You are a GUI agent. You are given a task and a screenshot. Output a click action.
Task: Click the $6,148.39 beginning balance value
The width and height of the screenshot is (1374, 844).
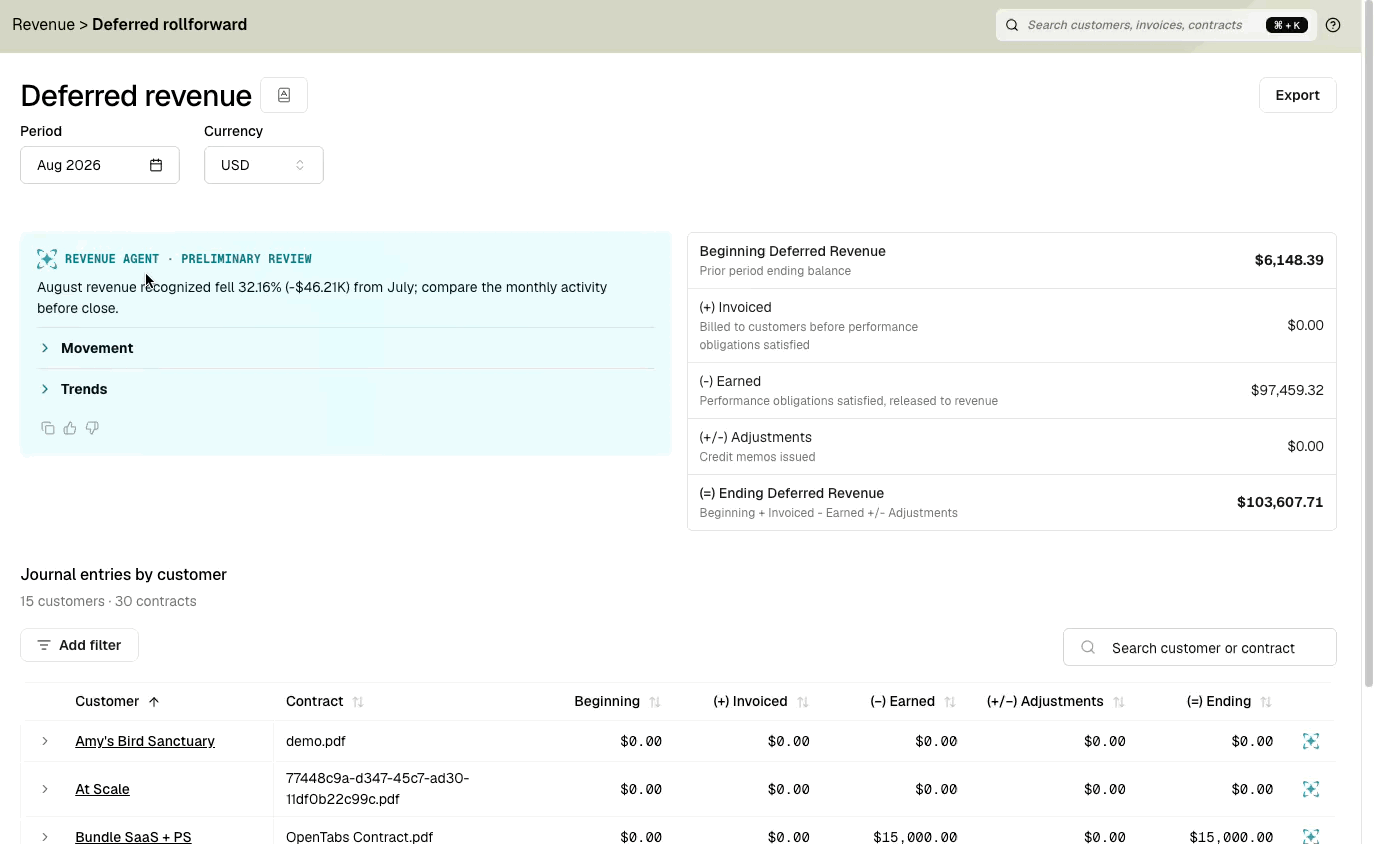click(1289, 260)
